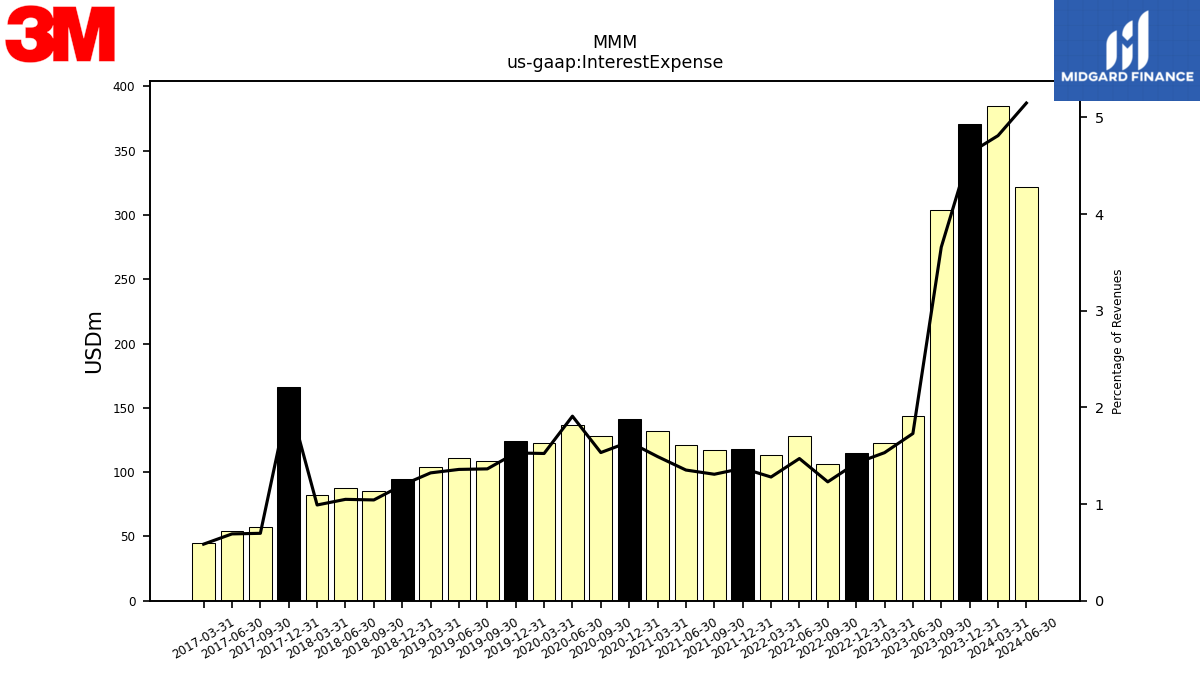Click the black bar for 2019-12-31

coord(516,521)
